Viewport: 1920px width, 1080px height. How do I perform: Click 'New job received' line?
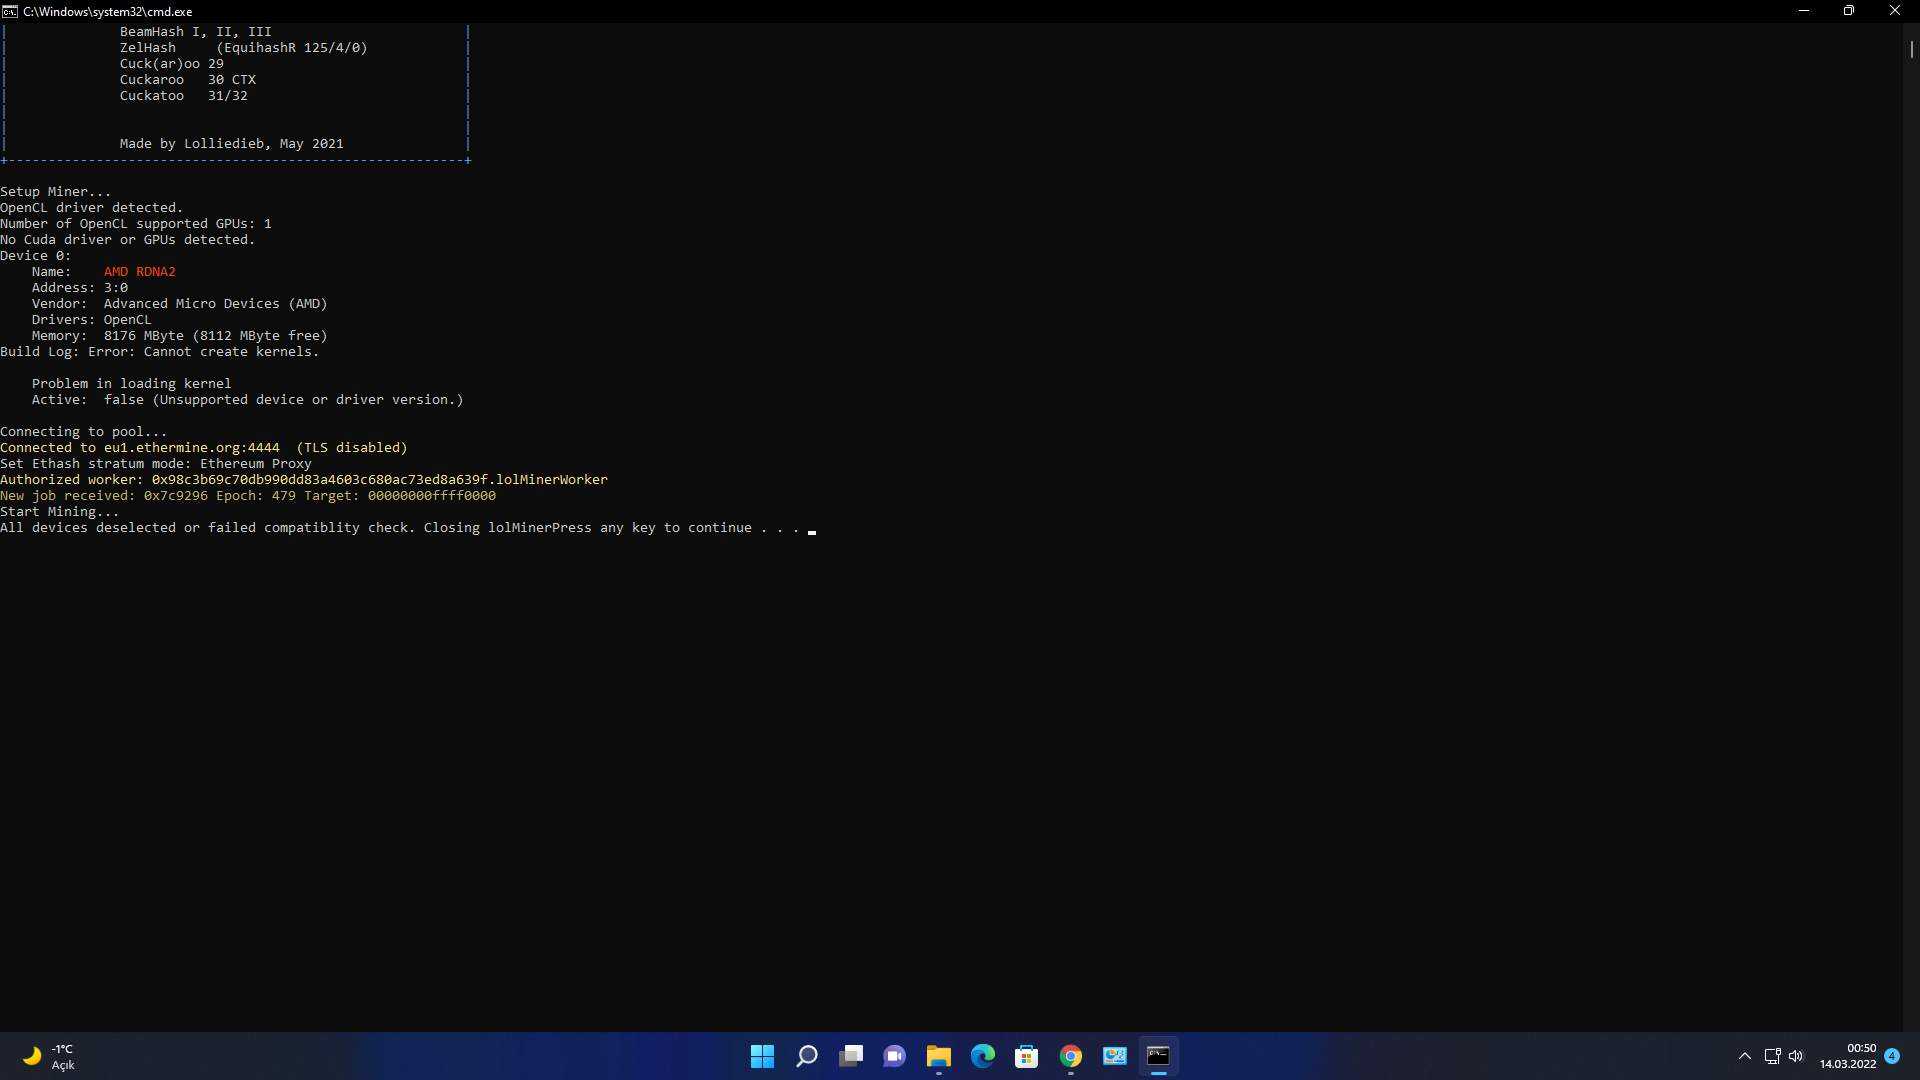248,496
